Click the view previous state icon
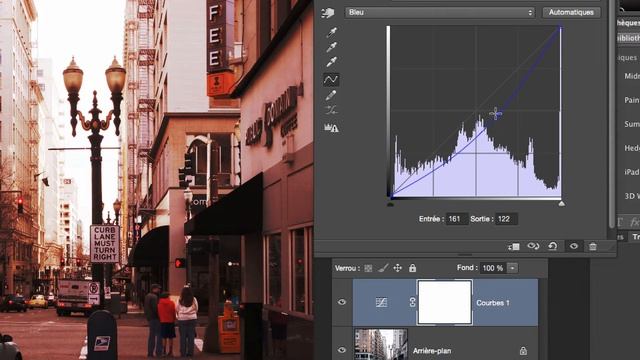 point(533,246)
